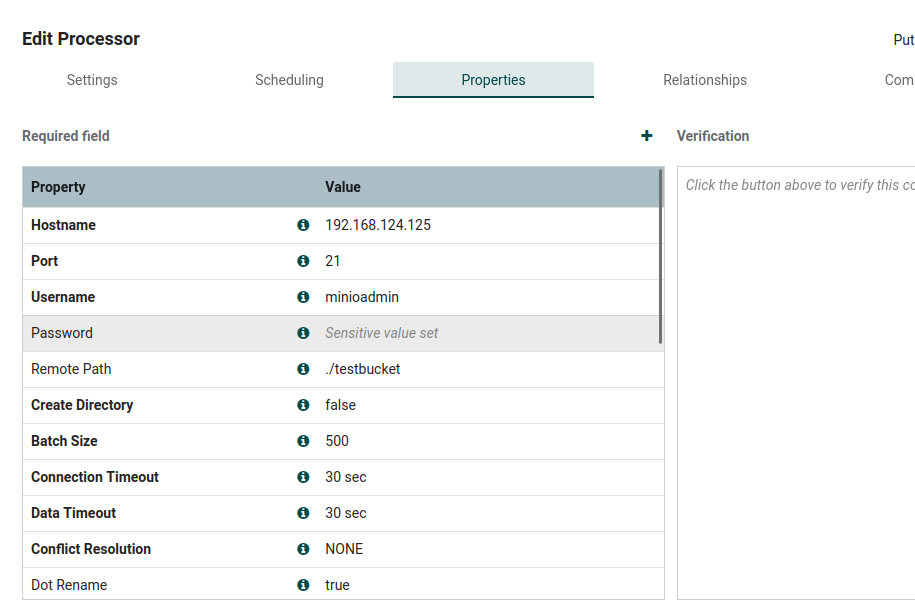Edit the Remote Path value ./testbucket

362,369
